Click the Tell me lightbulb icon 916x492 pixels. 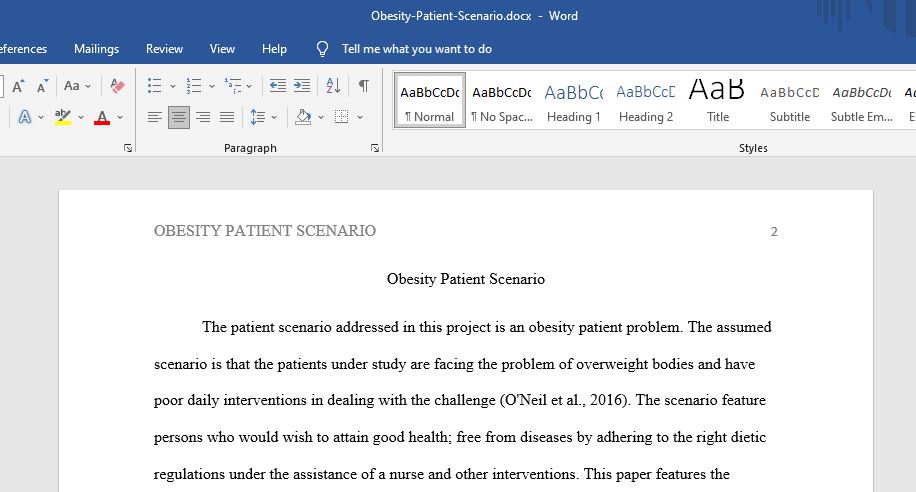[322, 49]
